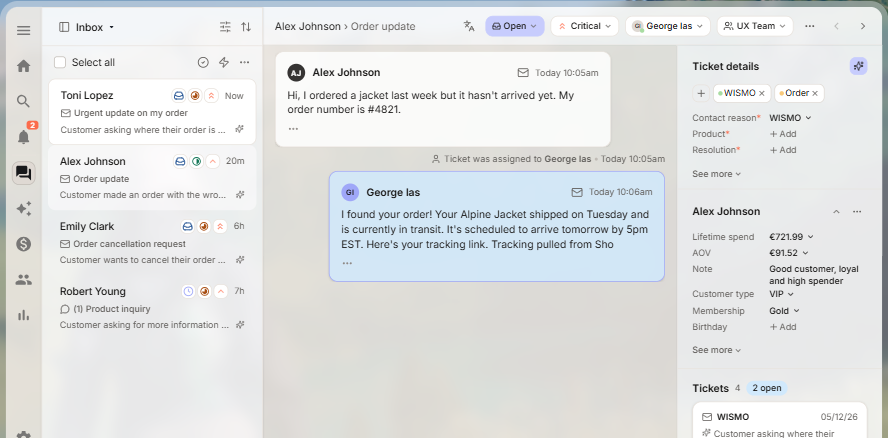This screenshot has width=888, height=438.
Task: Add a tag with the plus button
Action: (701, 93)
